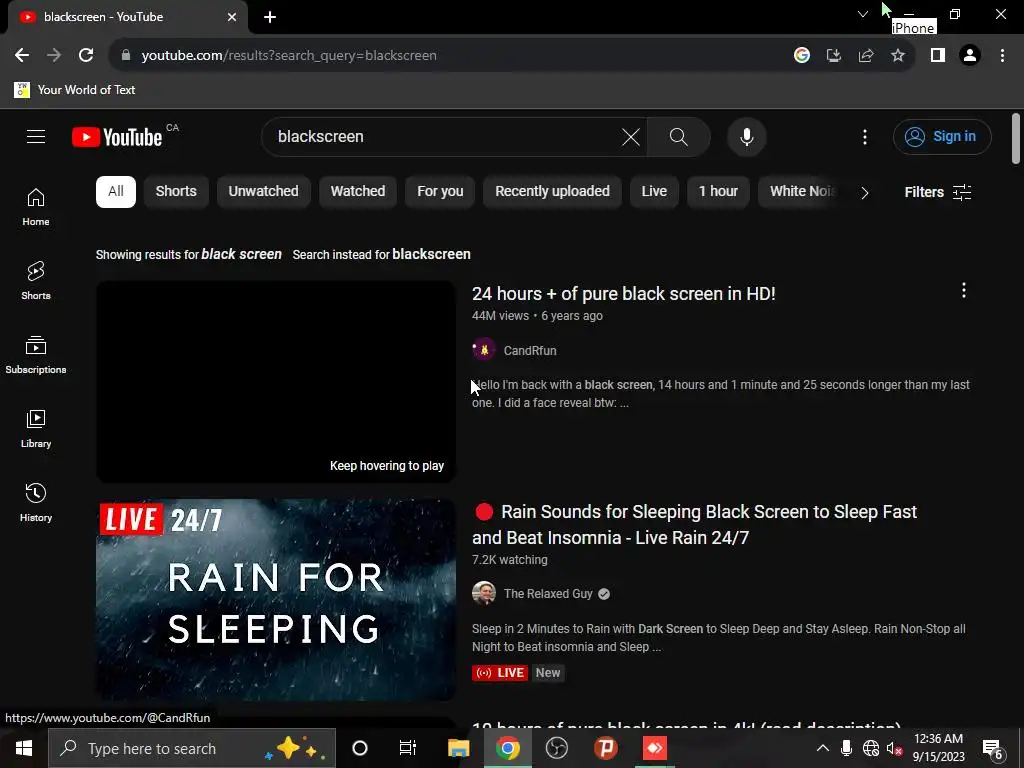Go forward with the browser forward arrow
1024x768 pixels.
point(54,56)
